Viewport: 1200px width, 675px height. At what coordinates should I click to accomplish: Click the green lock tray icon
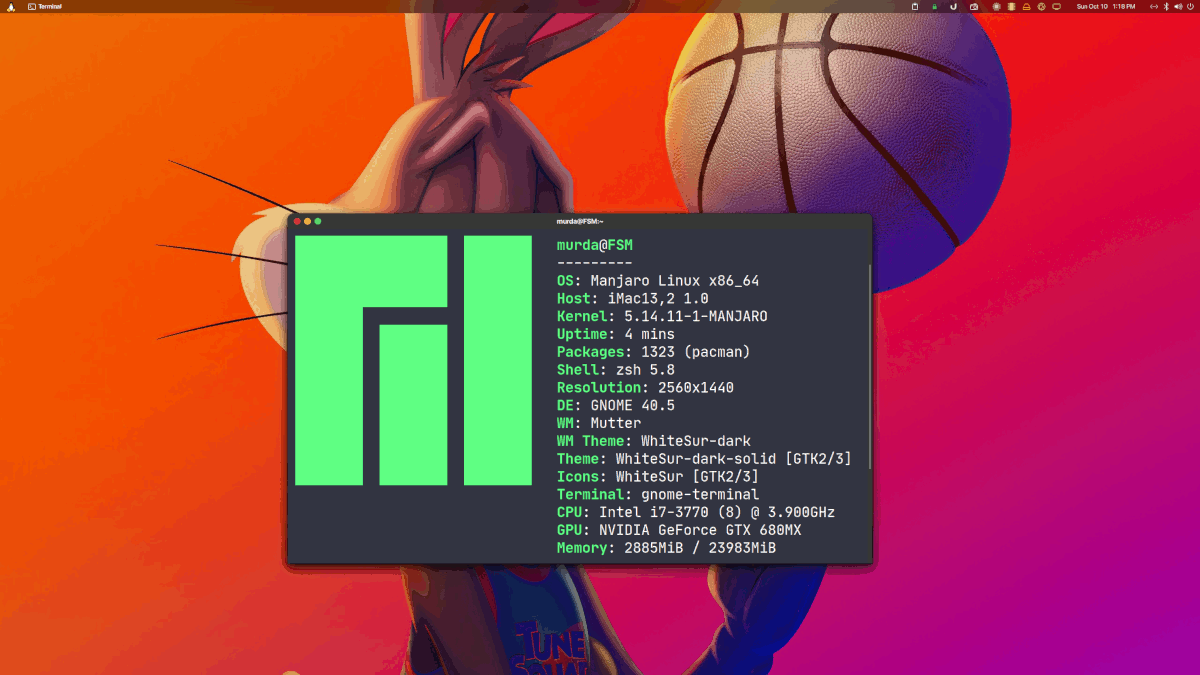(x=935, y=6)
